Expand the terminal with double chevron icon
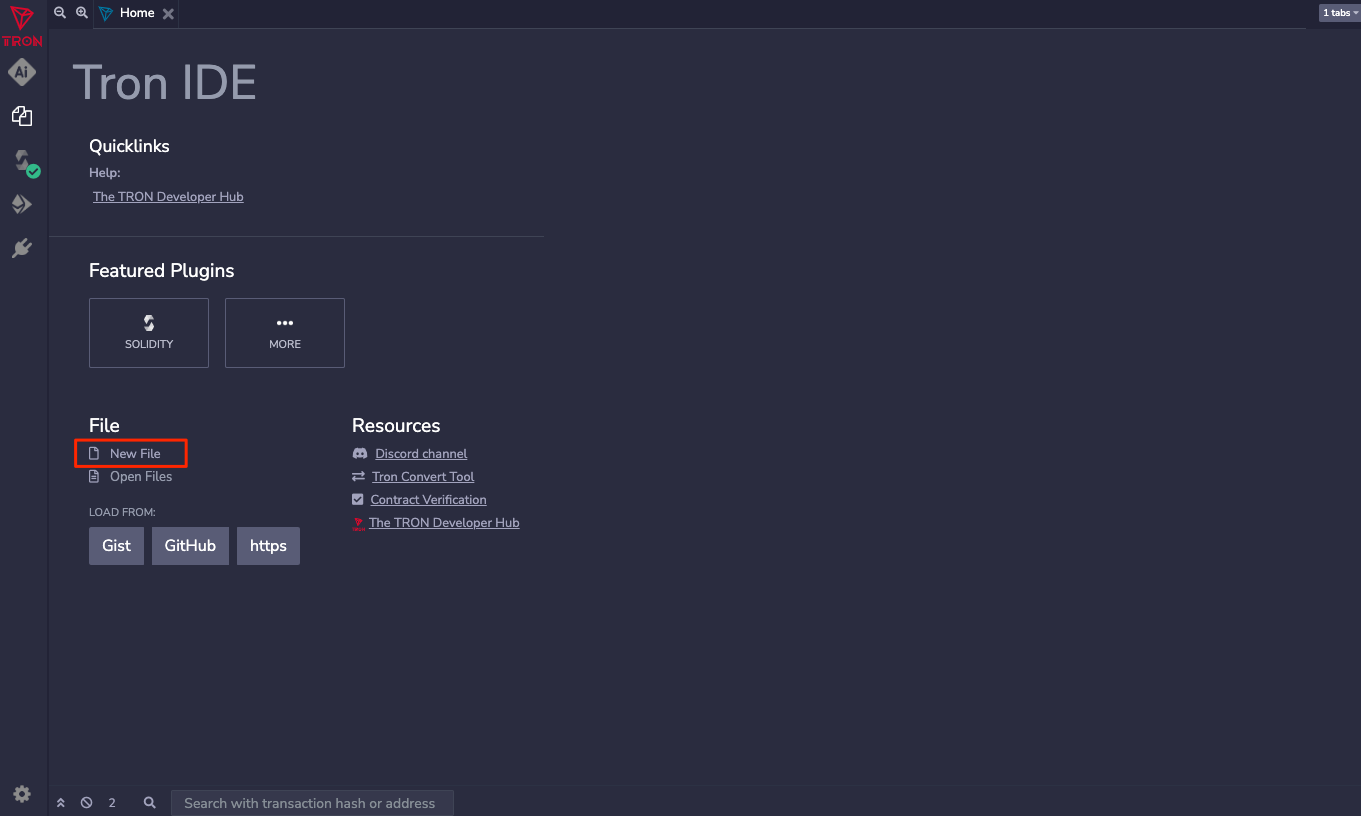1361x816 pixels. (x=60, y=803)
